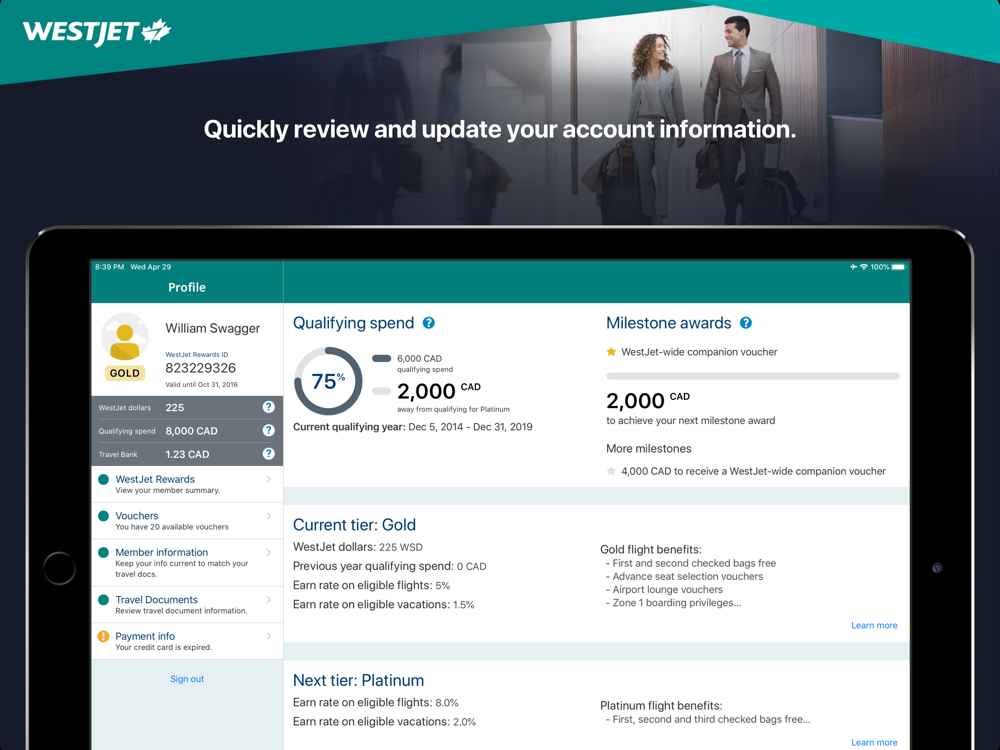Tap 'Zone 1 boarding privileges...' line
The width and height of the screenshot is (1000, 750).
tap(673, 603)
